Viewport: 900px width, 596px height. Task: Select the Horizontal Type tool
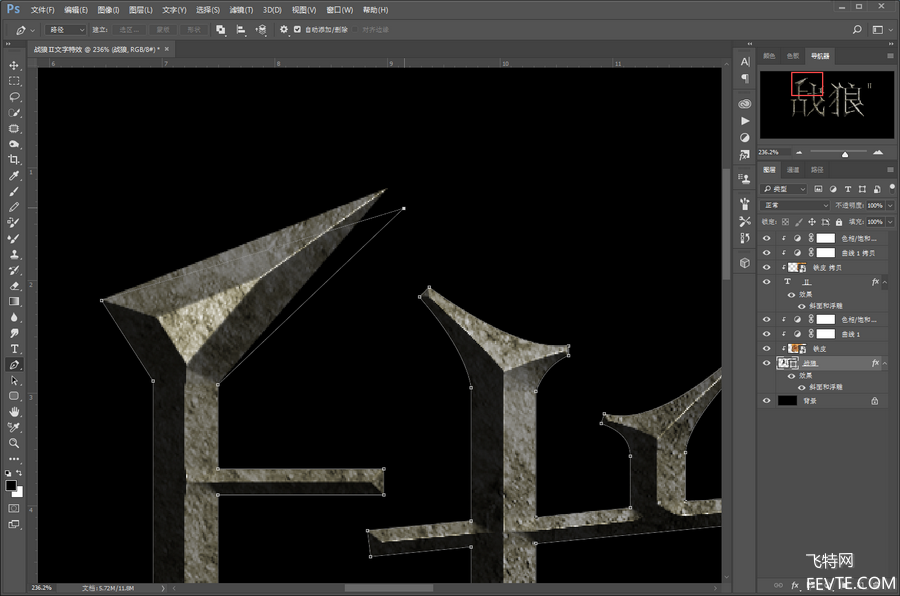(14, 349)
